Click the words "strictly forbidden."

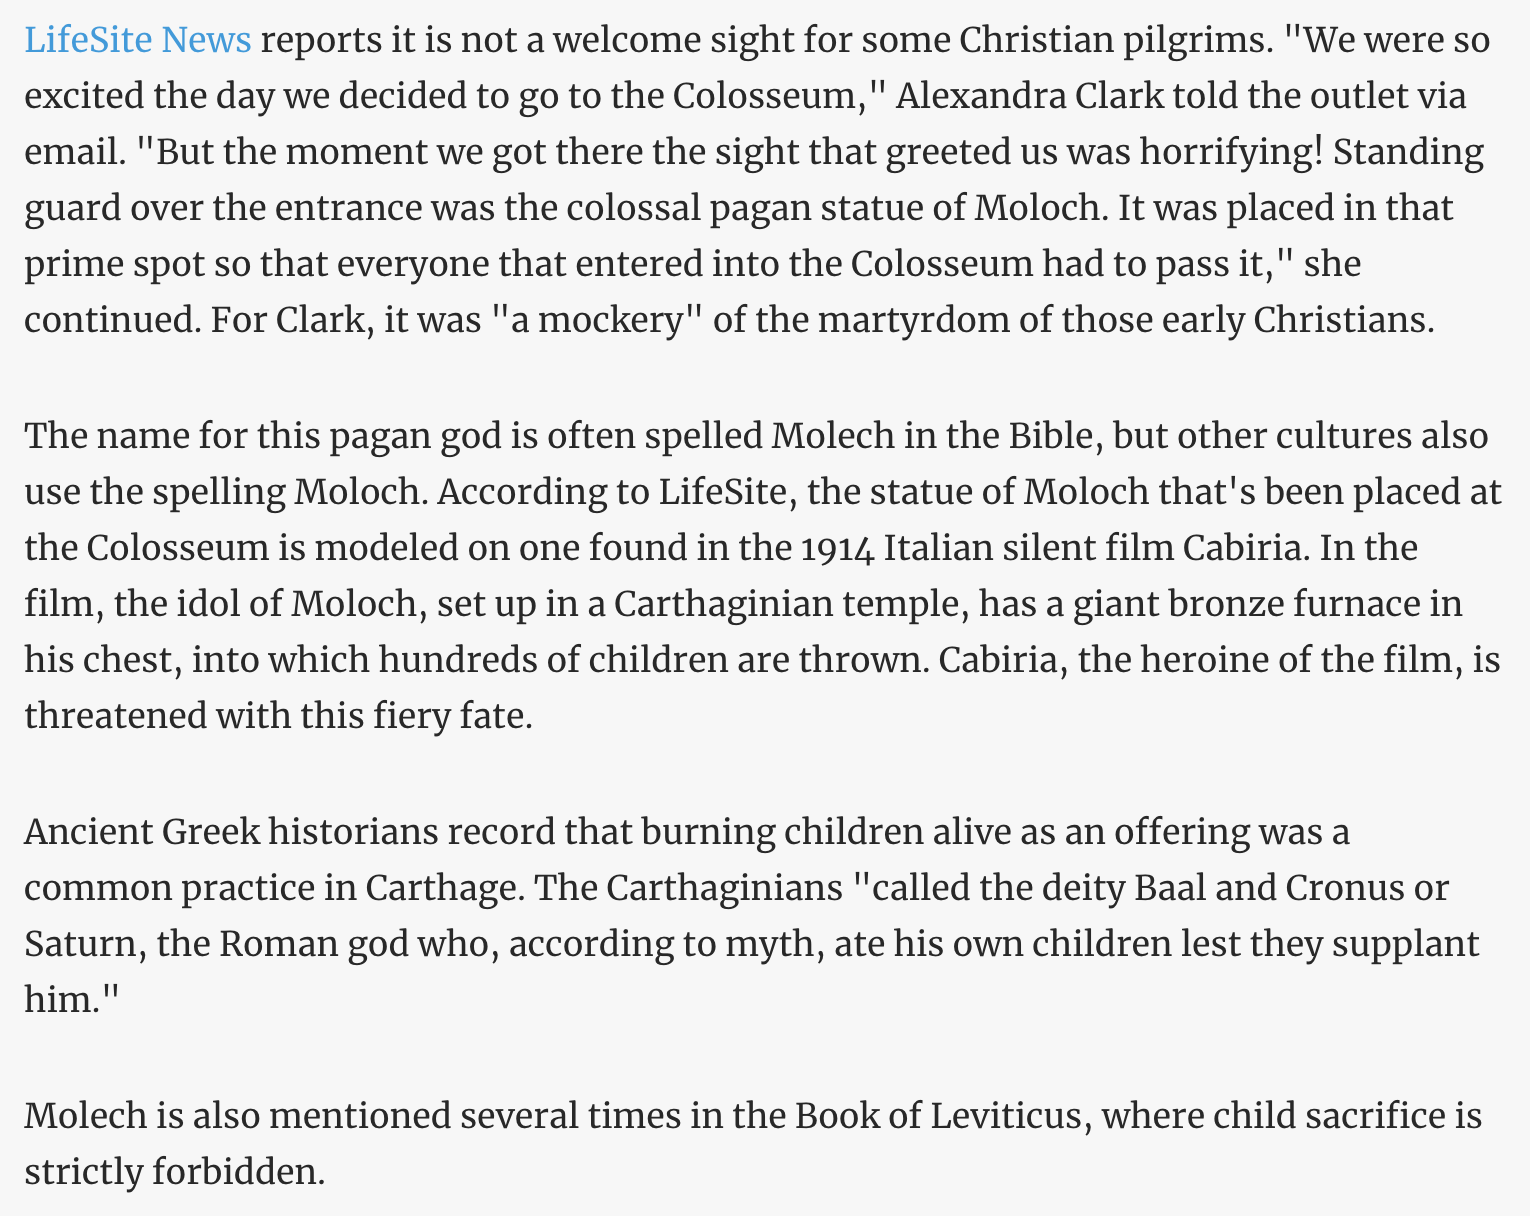[x=175, y=1171]
